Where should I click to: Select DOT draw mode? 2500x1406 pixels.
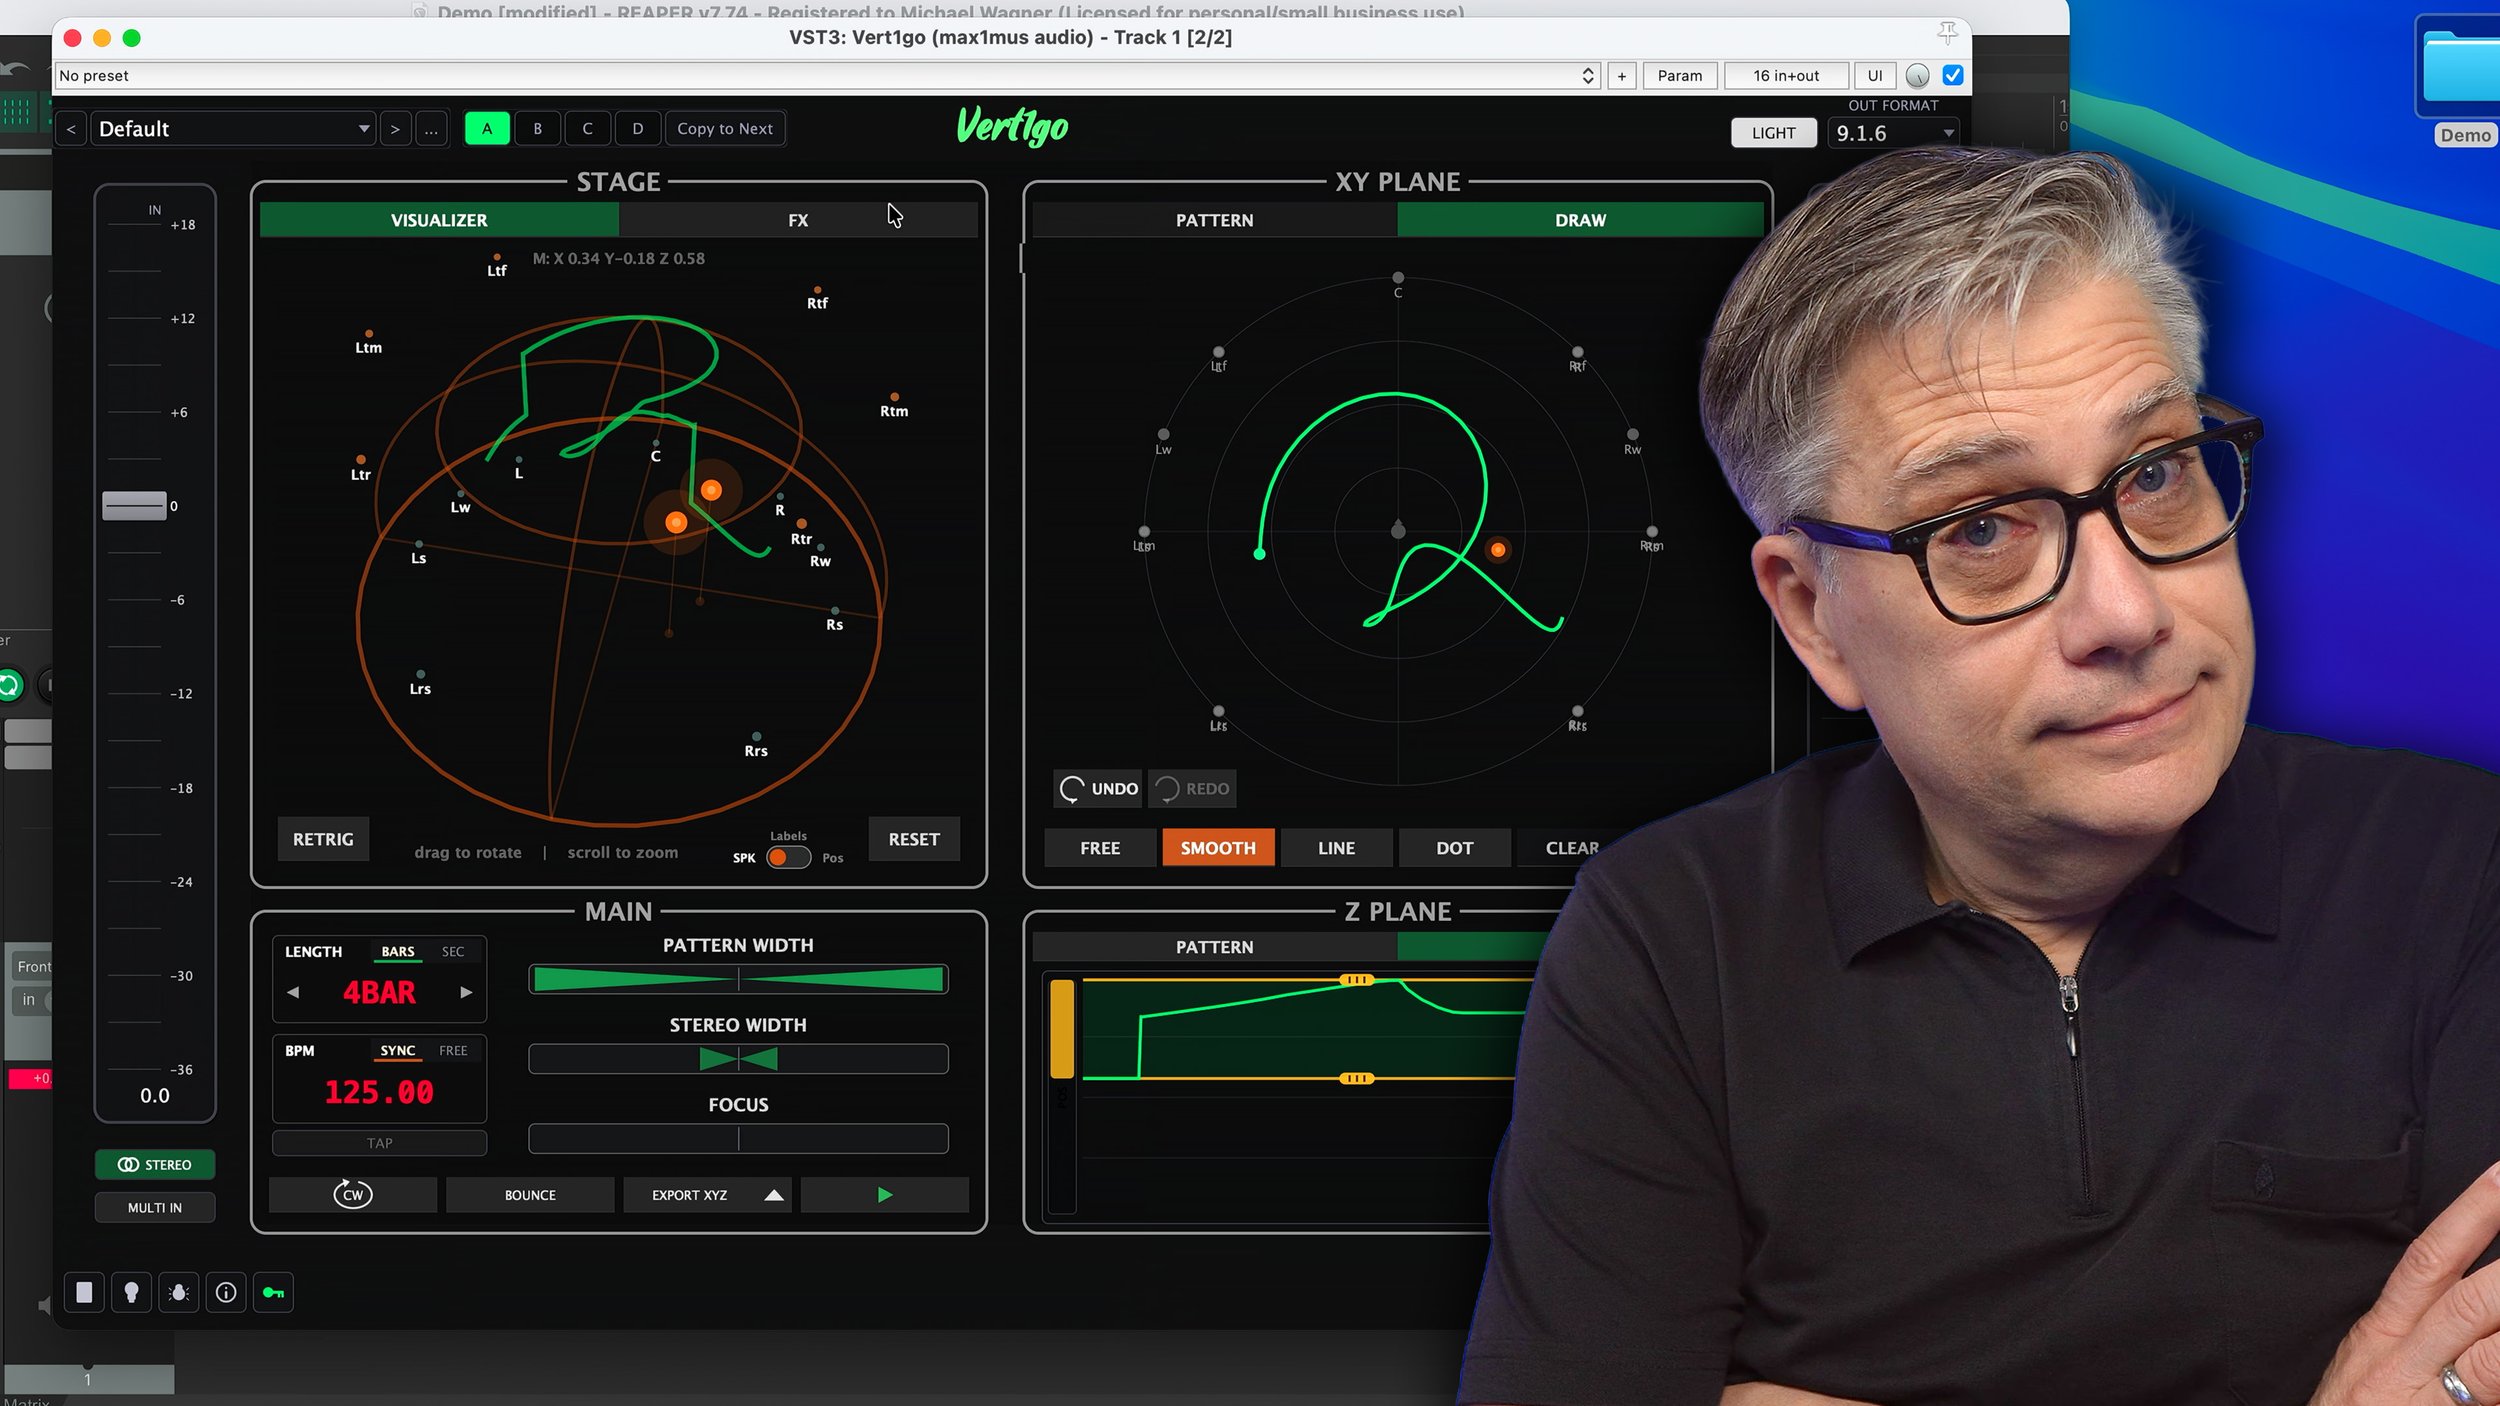click(x=1454, y=848)
